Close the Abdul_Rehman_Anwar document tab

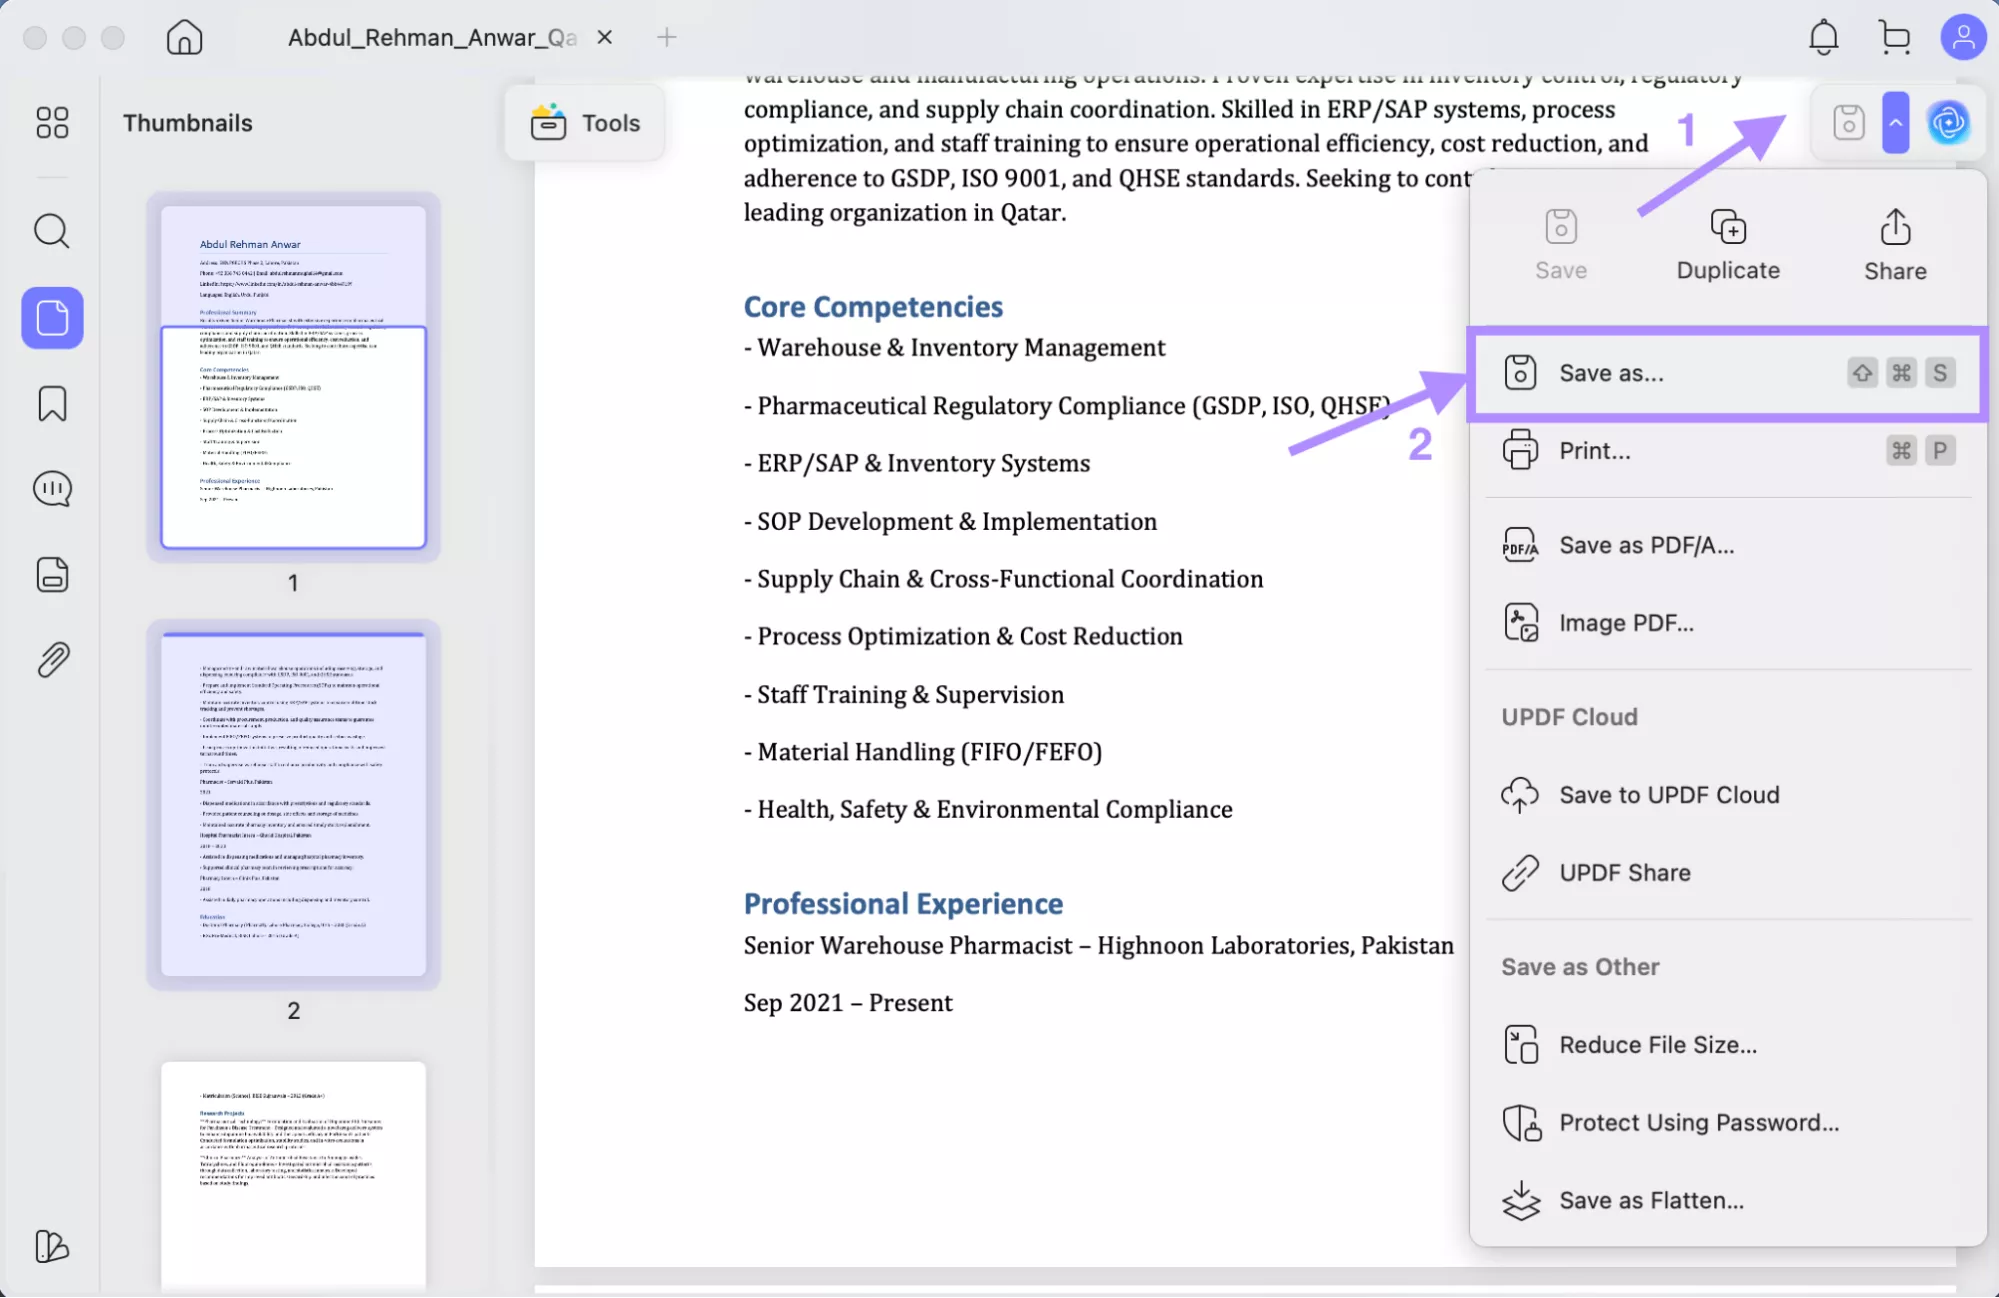tap(604, 37)
